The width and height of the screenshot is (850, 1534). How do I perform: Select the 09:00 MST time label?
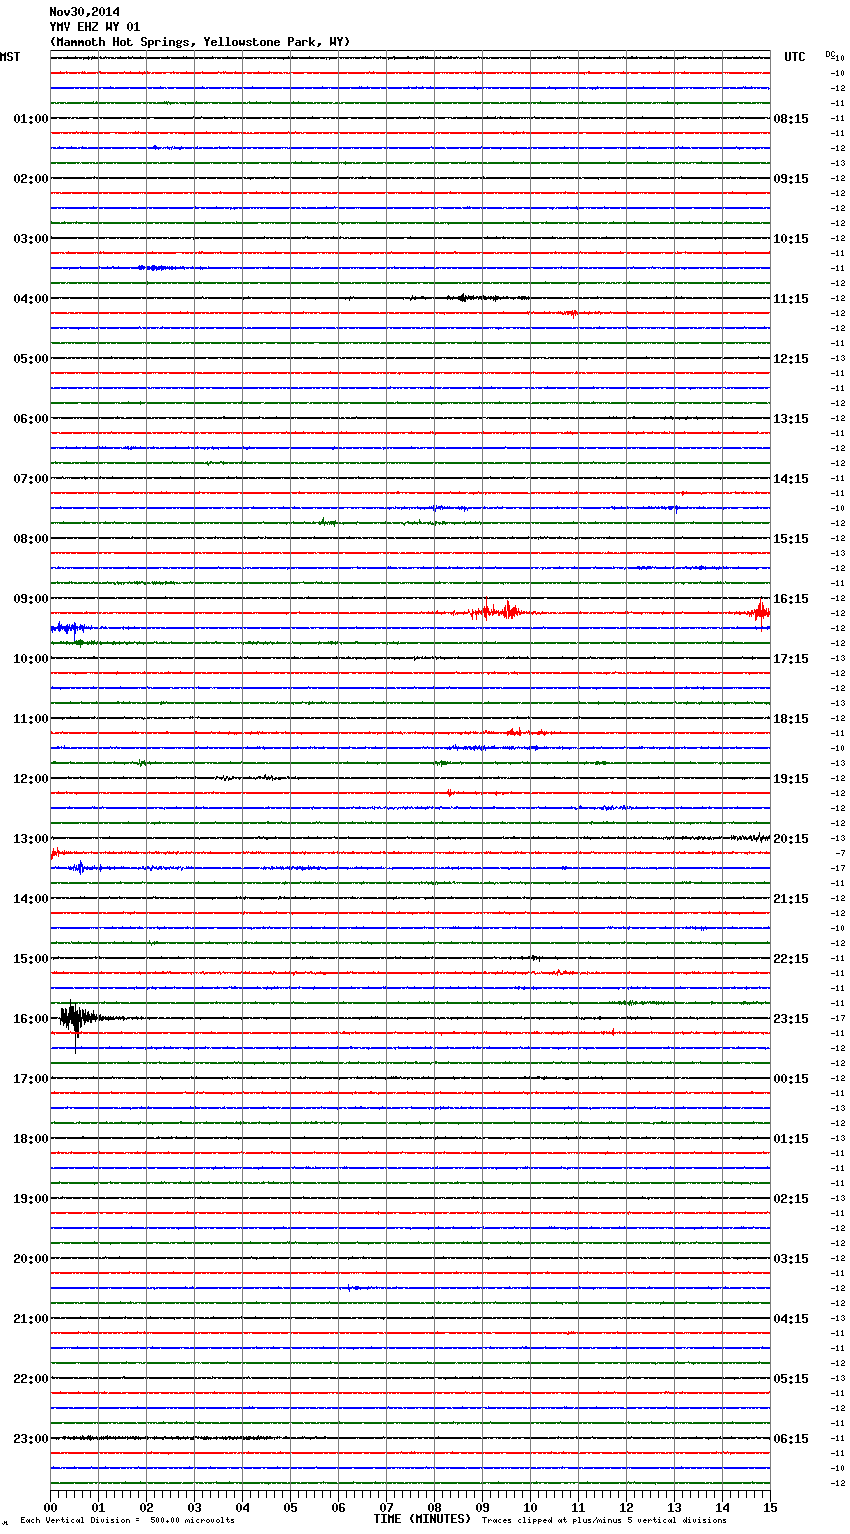31,599
